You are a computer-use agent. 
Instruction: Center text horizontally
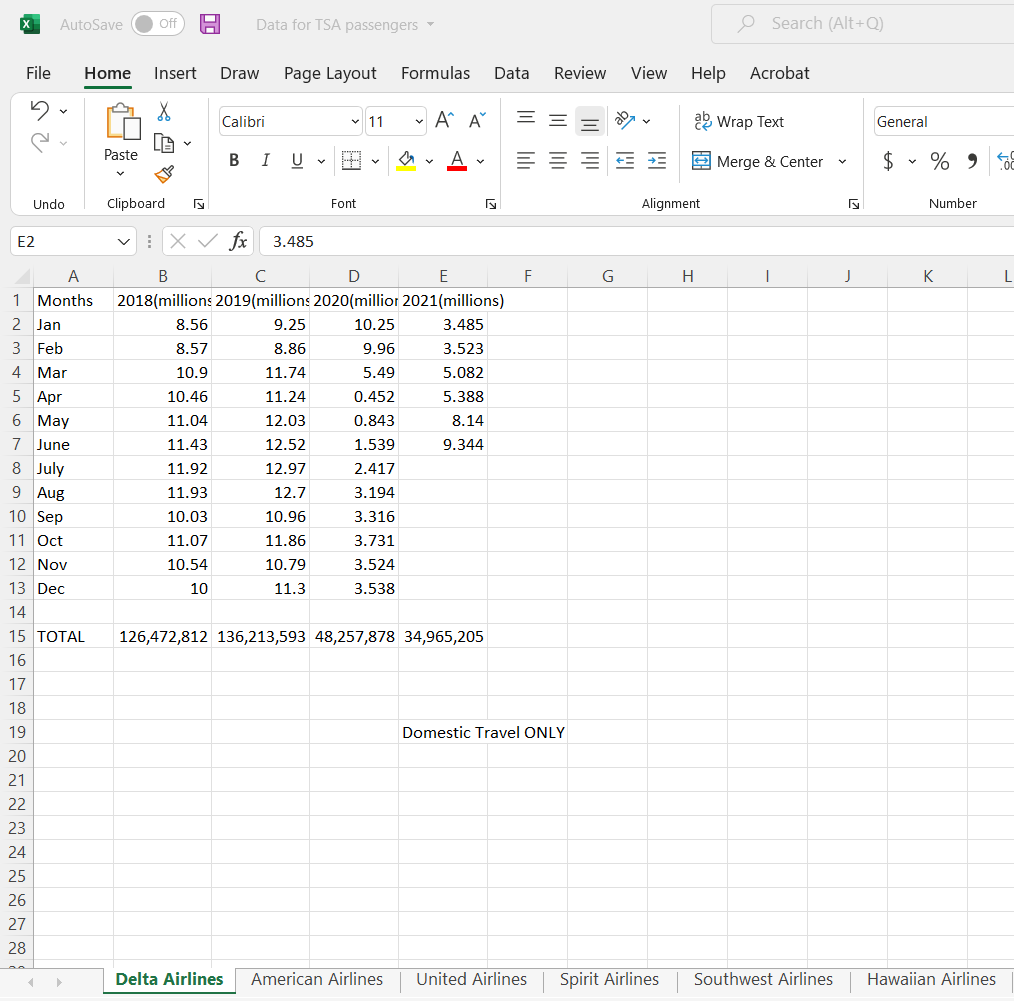pyautogui.click(x=558, y=160)
